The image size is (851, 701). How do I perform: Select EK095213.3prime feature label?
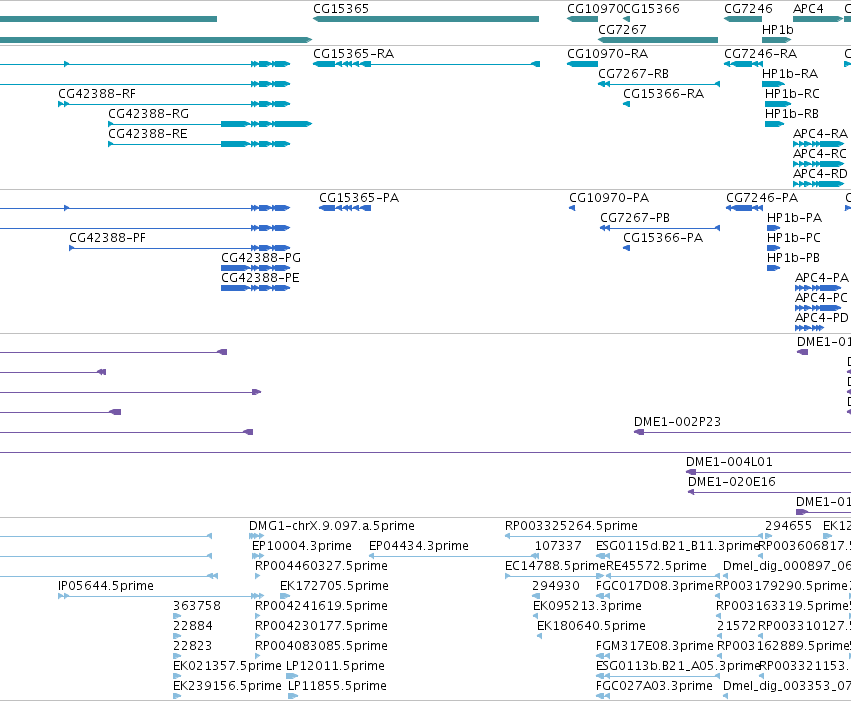coord(587,606)
